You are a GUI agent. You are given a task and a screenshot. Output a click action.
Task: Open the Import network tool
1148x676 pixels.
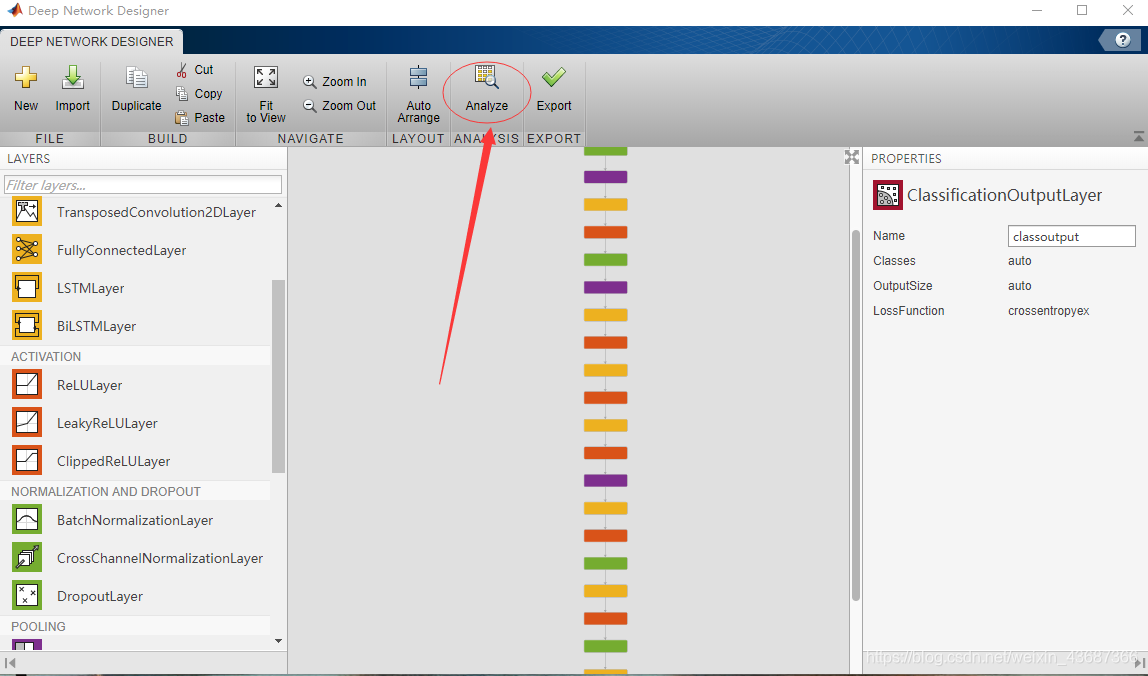(72, 89)
